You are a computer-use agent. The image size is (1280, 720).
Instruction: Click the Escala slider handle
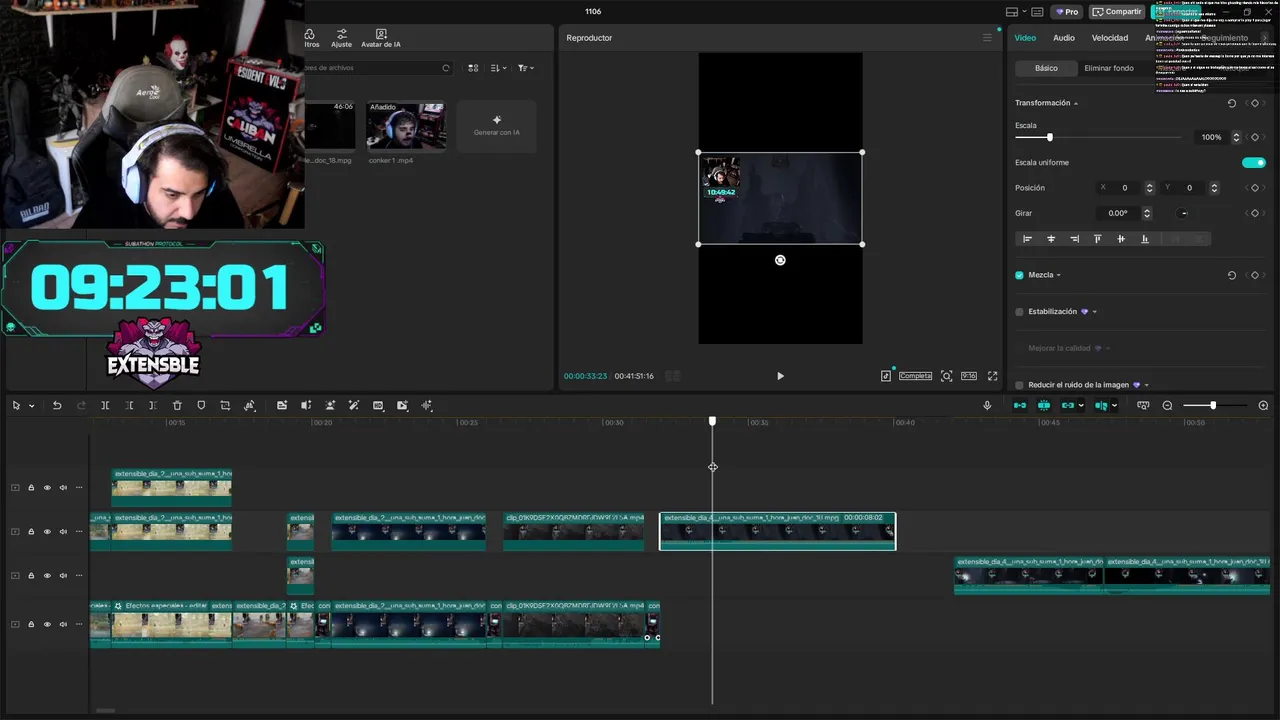(x=1049, y=137)
